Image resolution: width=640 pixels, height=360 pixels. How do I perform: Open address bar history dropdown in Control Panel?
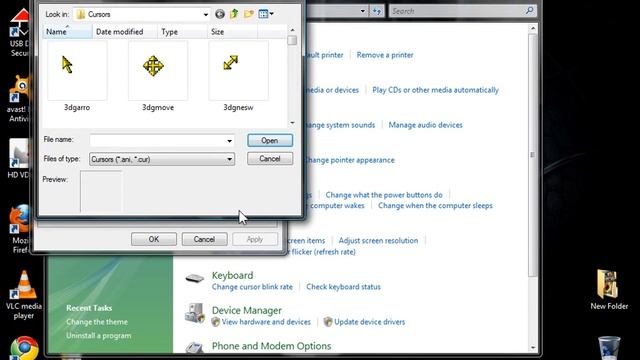pyautogui.click(x=362, y=11)
